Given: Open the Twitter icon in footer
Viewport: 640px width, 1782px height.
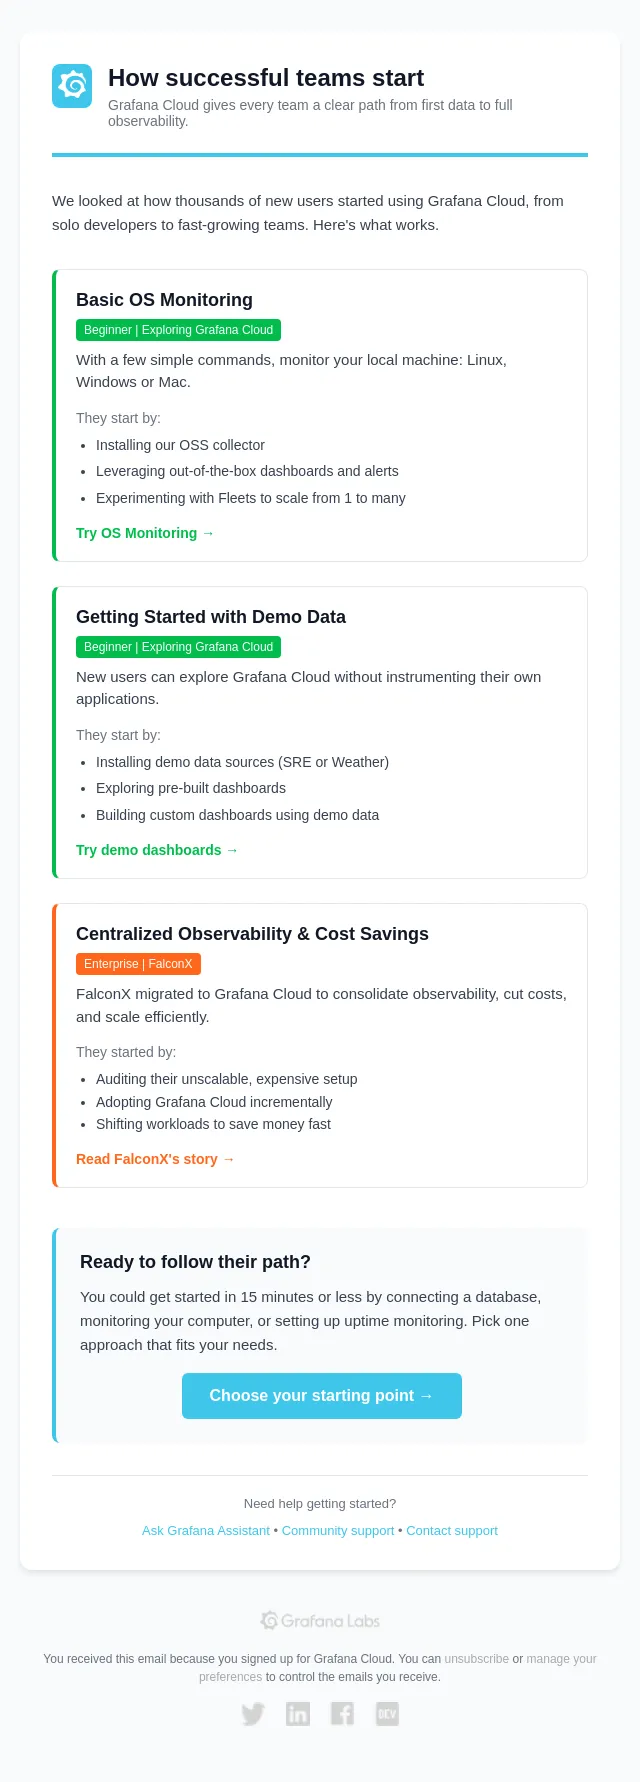Looking at the screenshot, I should click(x=253, y=1714).
